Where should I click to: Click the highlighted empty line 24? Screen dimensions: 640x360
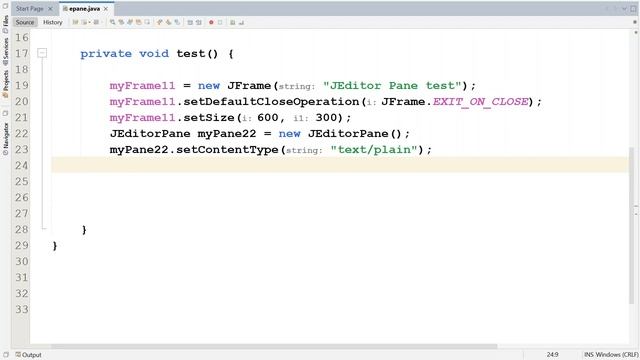point(340,165)
